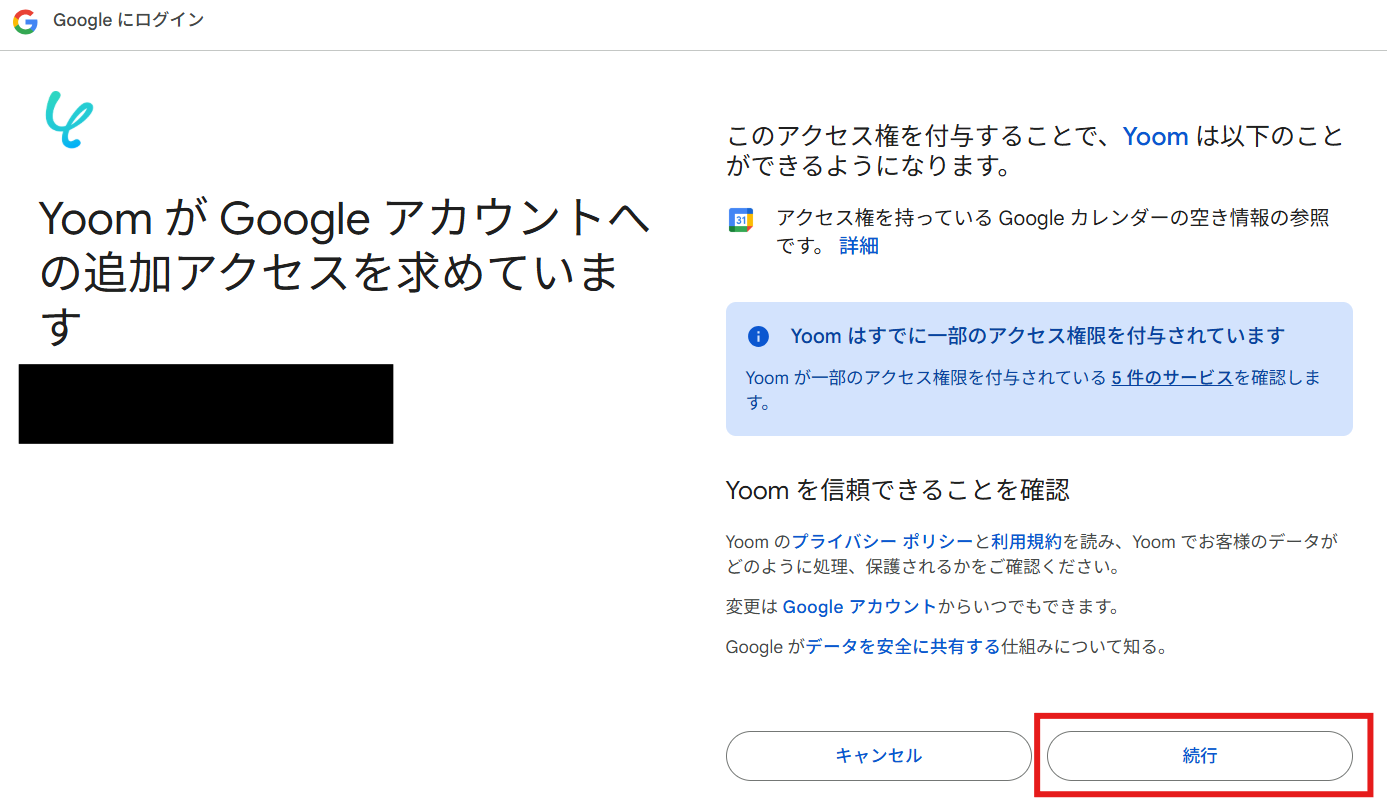
Task: Open the データを安全に共有する link
Action: click(903, 647)
